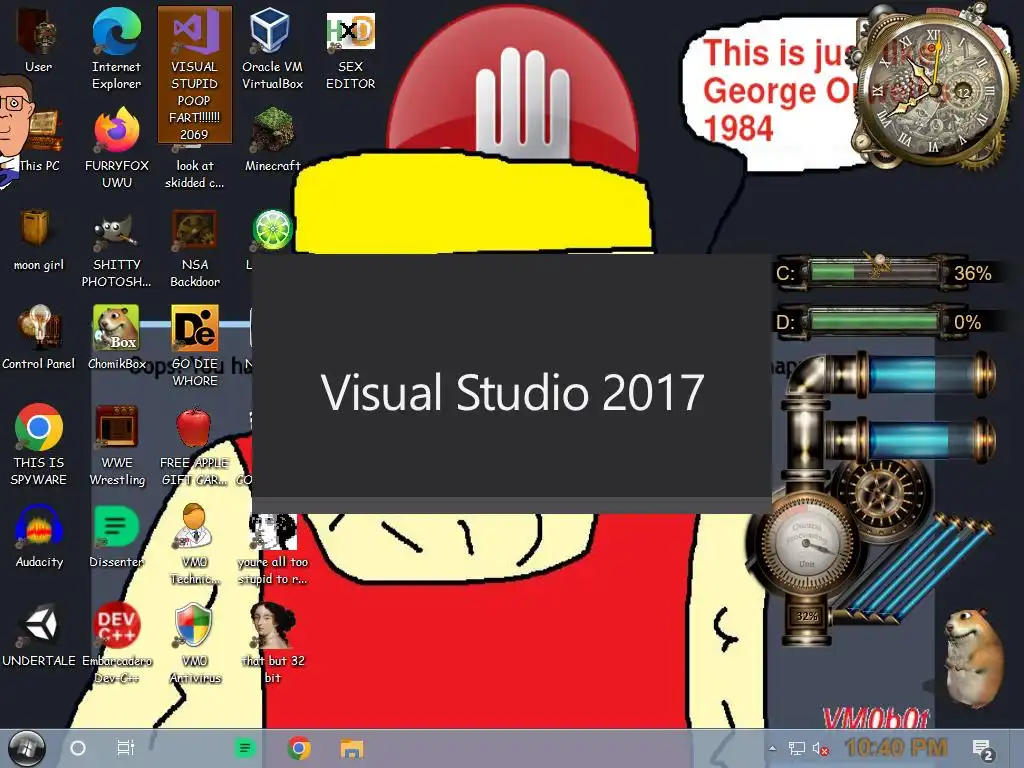This screenshot has height=768, width=1024.
Task: Open the moon girl desktop icon
Action: (x=39, y=239)
